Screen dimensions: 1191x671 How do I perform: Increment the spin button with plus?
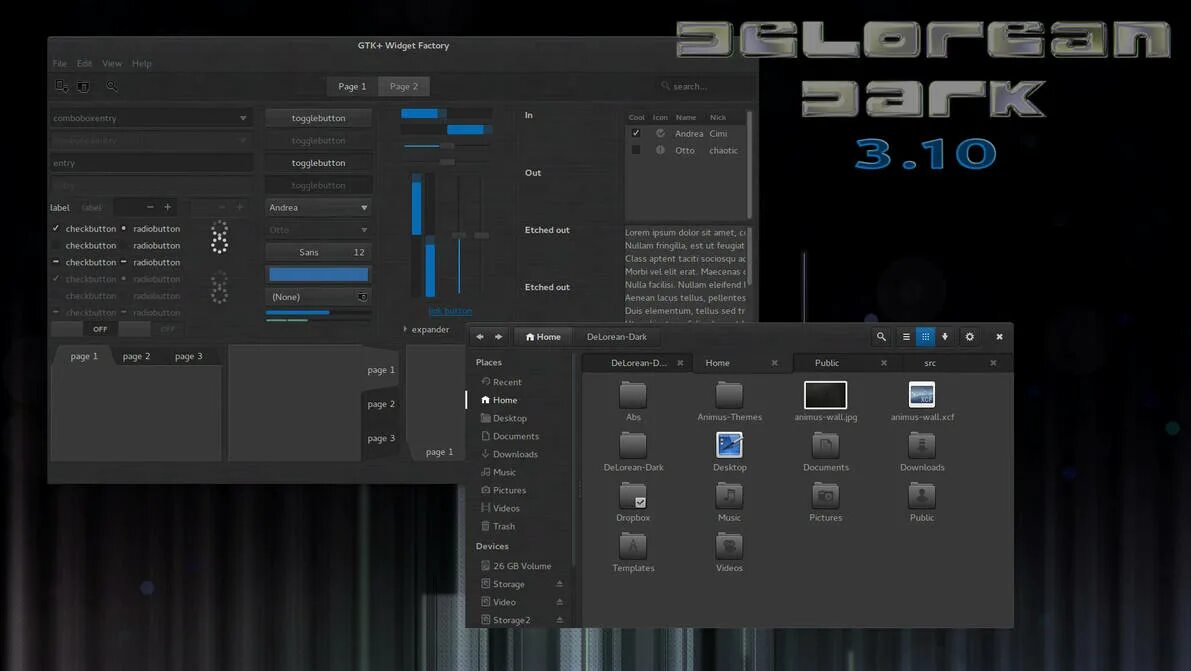[x=168, y=207]
